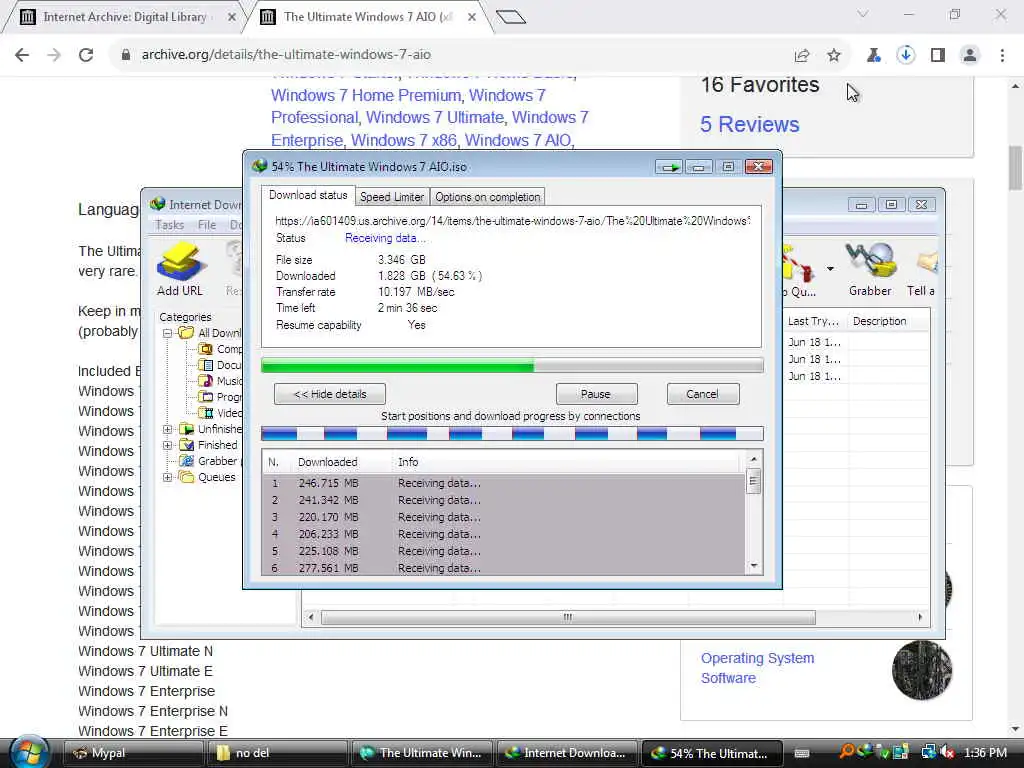
Task: Open the queue dropdown arrow in IDM toolbar
Action: pyautogui.click(x=830, y=268)
